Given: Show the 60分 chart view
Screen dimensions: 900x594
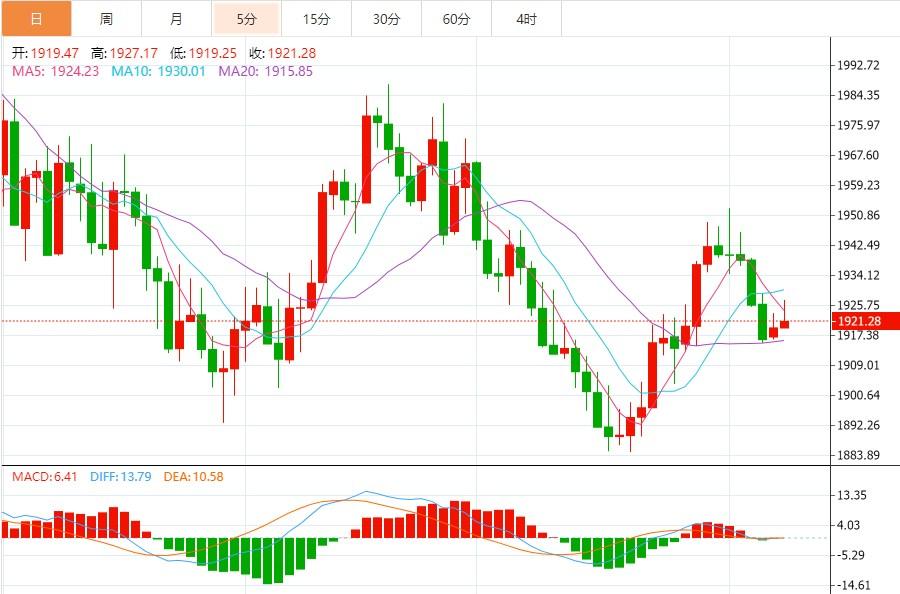Looking at the screenshot, I should 456,19.
